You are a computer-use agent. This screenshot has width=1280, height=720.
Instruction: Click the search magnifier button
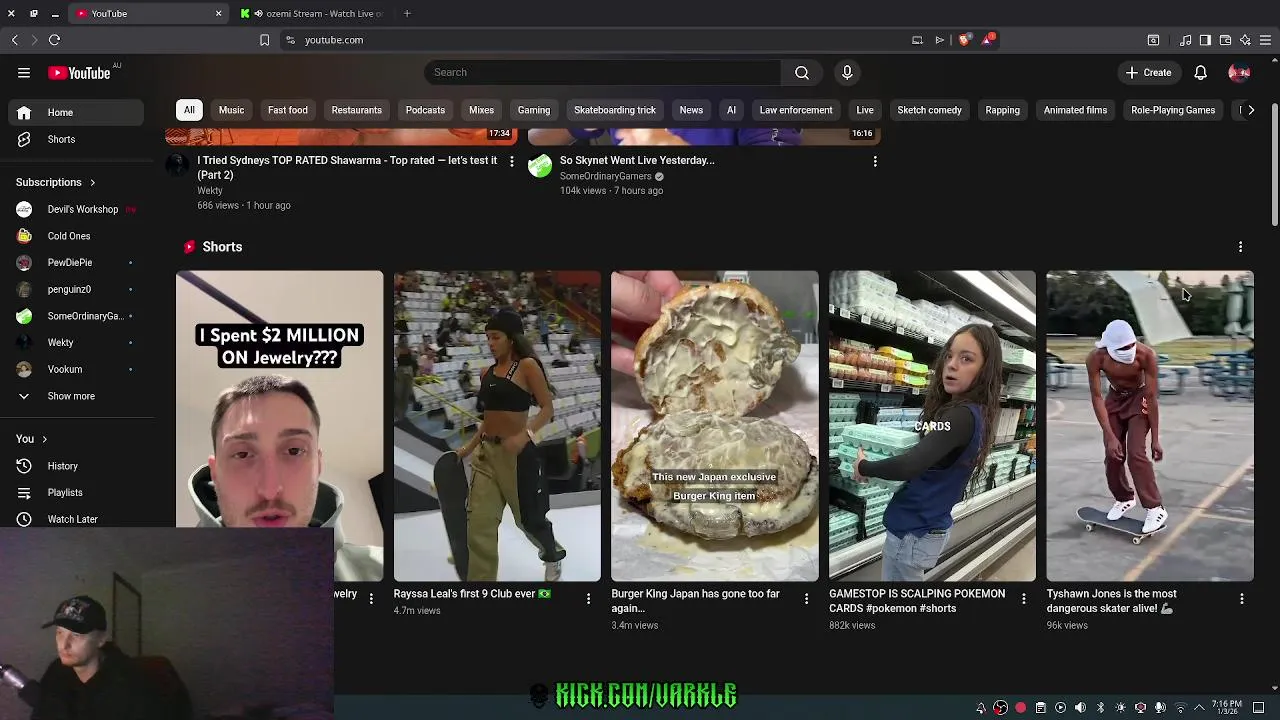(802, 72)
